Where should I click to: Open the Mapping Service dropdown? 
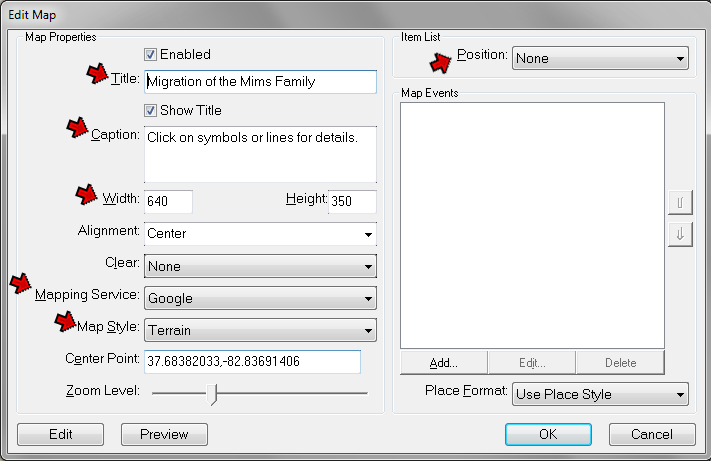260,298
